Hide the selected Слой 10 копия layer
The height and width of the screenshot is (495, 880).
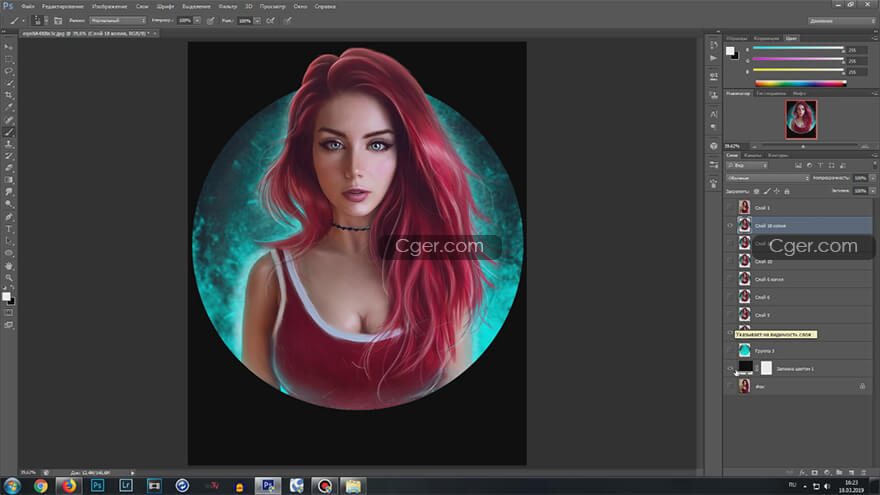(x=730, y=226)
